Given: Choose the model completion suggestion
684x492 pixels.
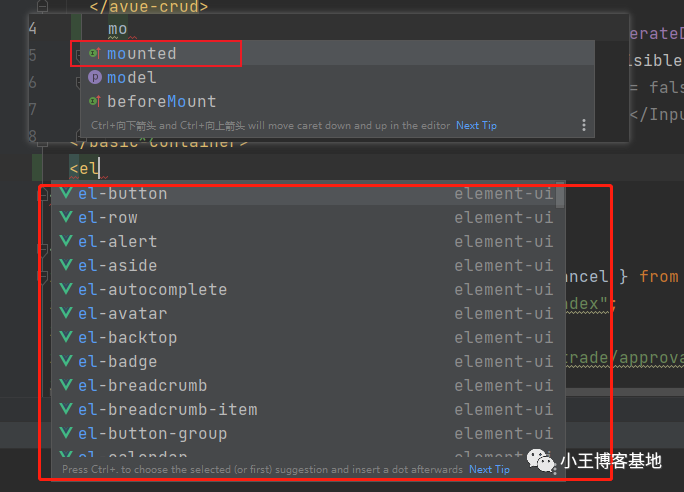Looking at the screenshot, I should pos(337,78).
